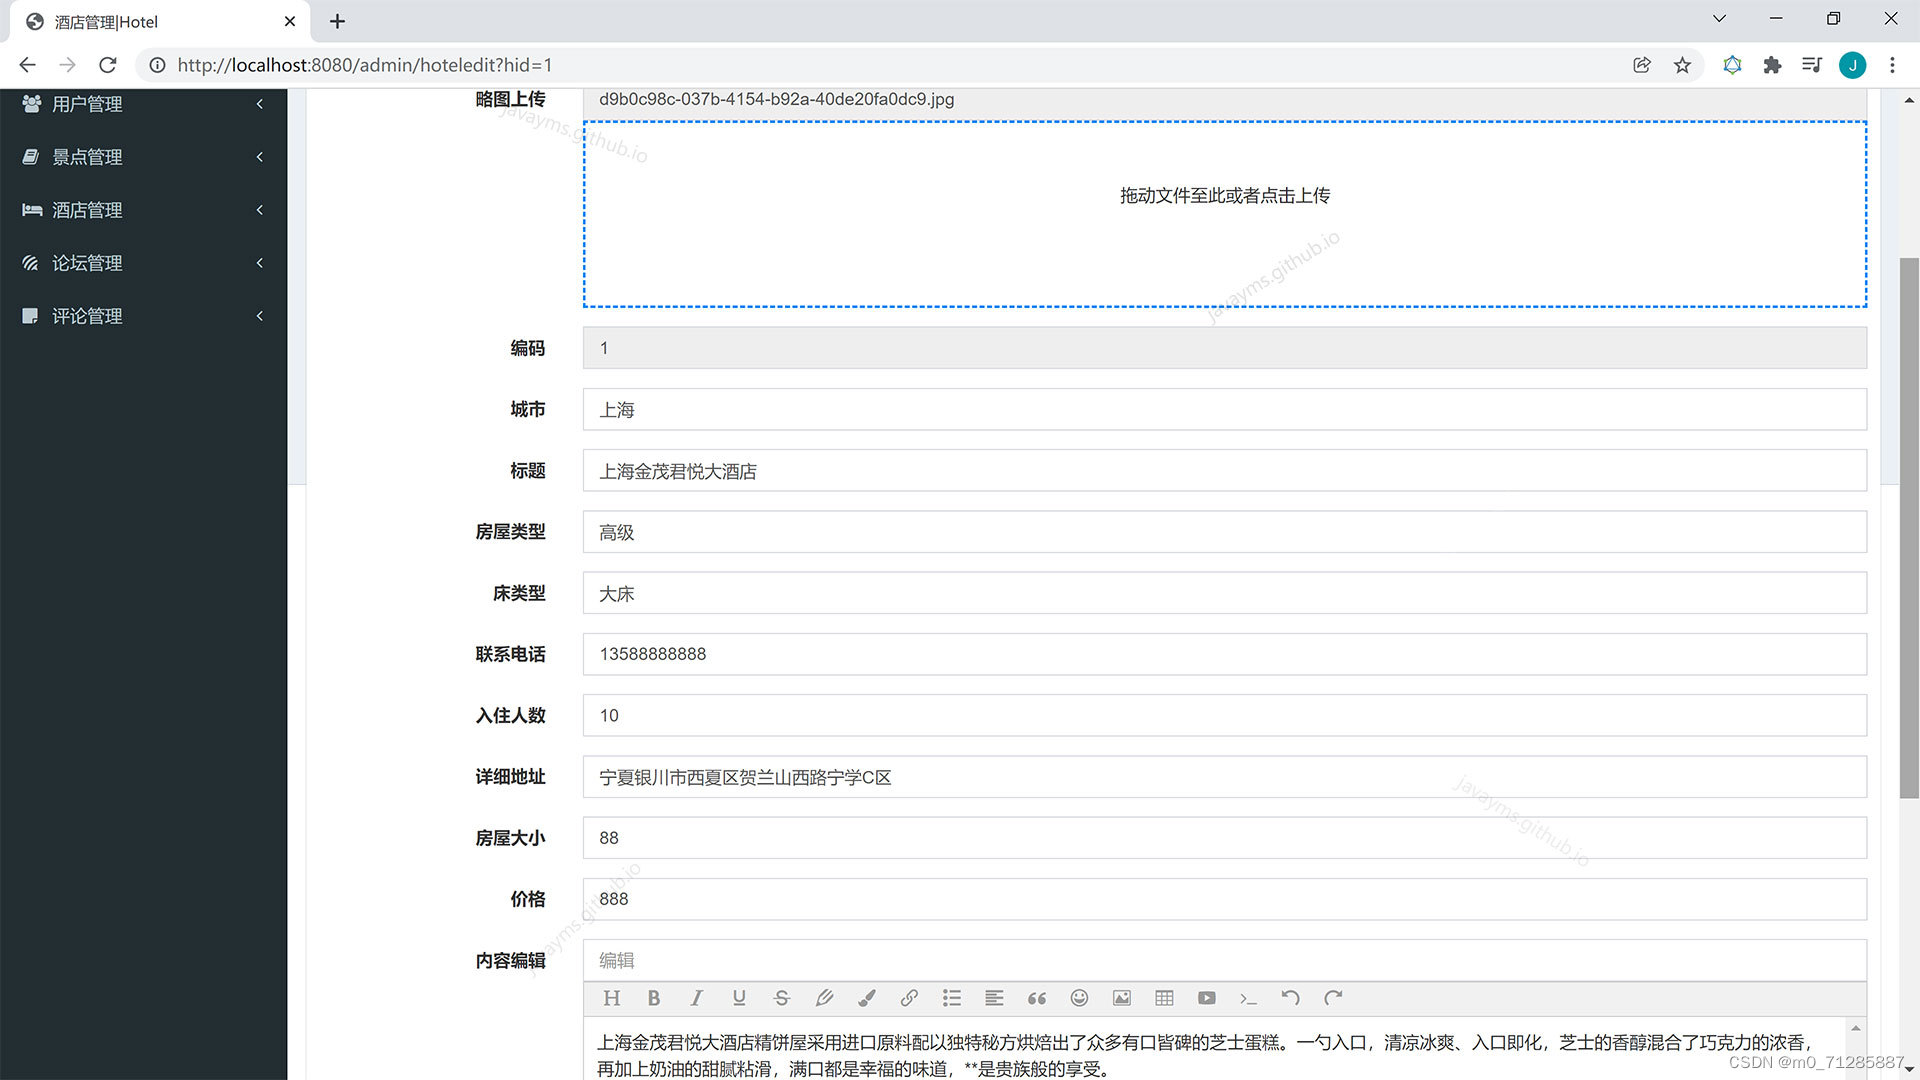
Task: Click chevron next to 酒店管理
Action: point(260,210)
